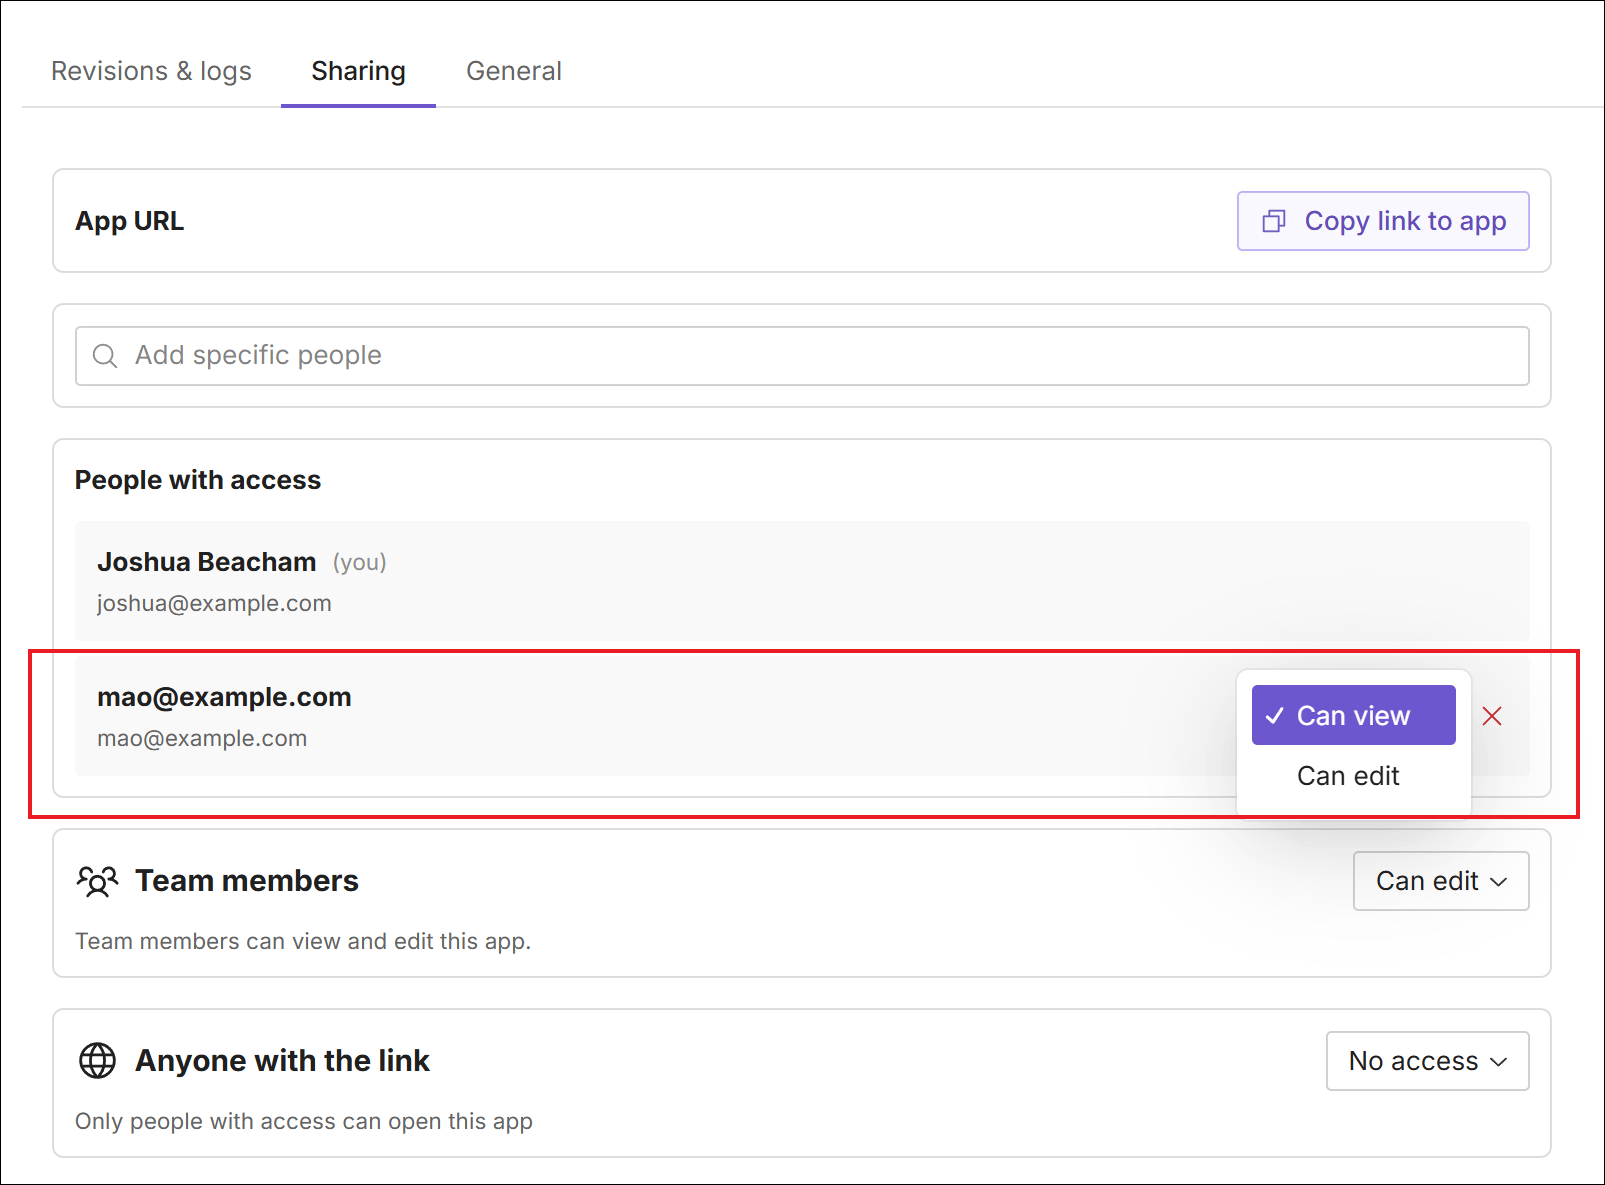The image size is (1605, 1185).
Task: Click the copy icon on Copy link to app
Action: point(1273,221)
